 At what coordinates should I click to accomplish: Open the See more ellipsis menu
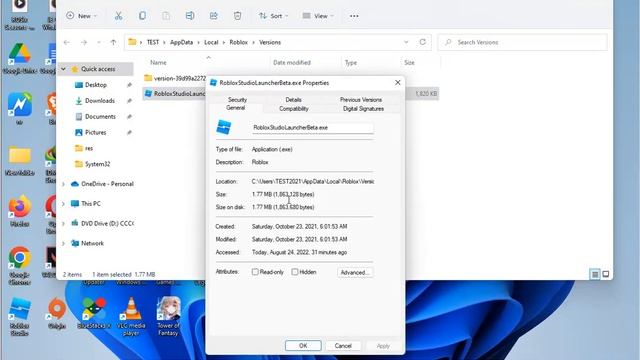354,16
